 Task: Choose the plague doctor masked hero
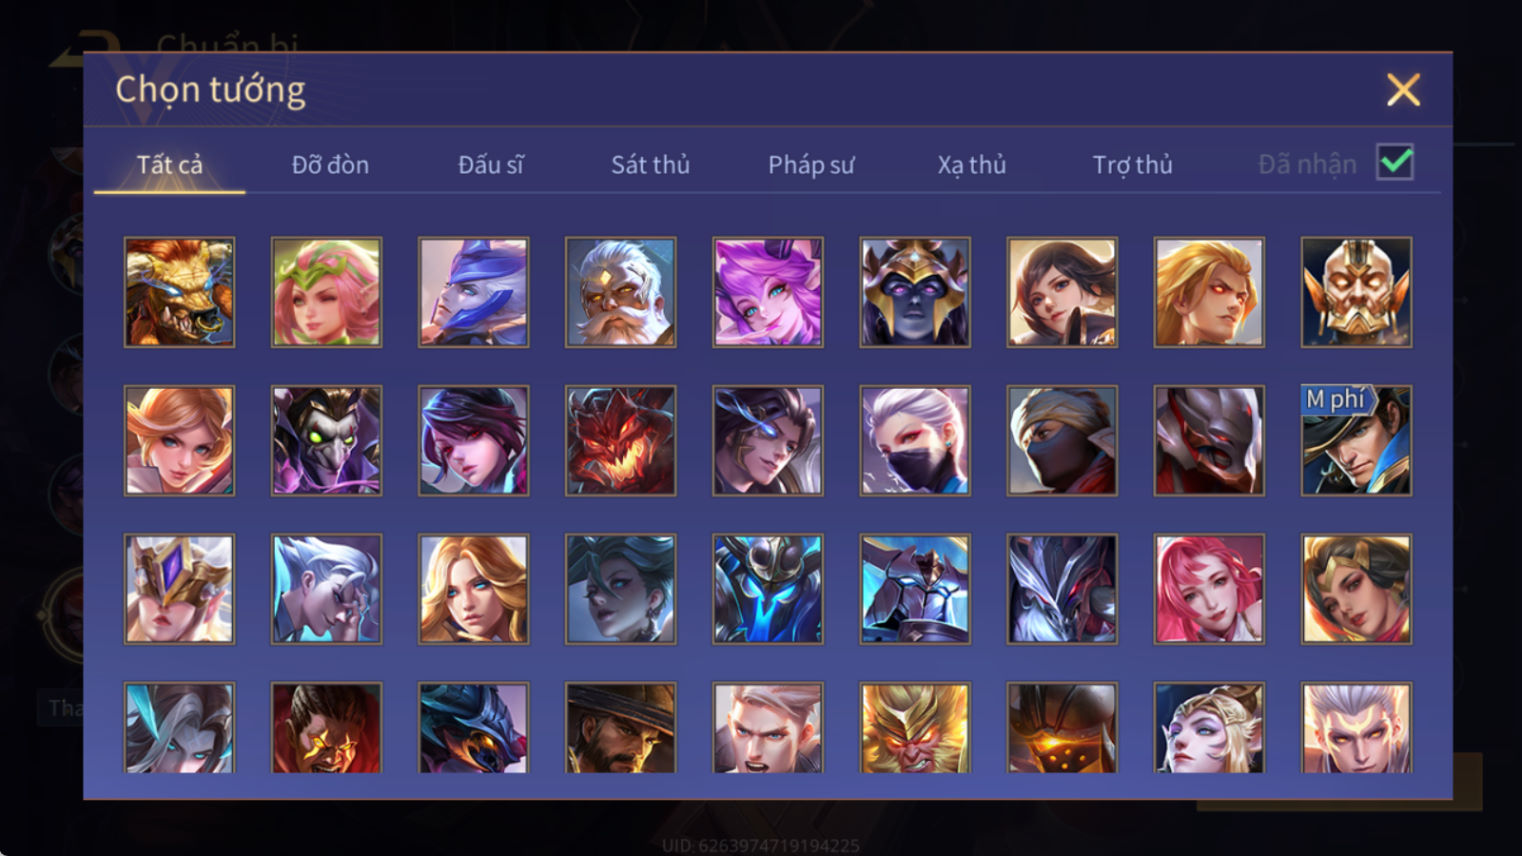(x=327, y=441)
